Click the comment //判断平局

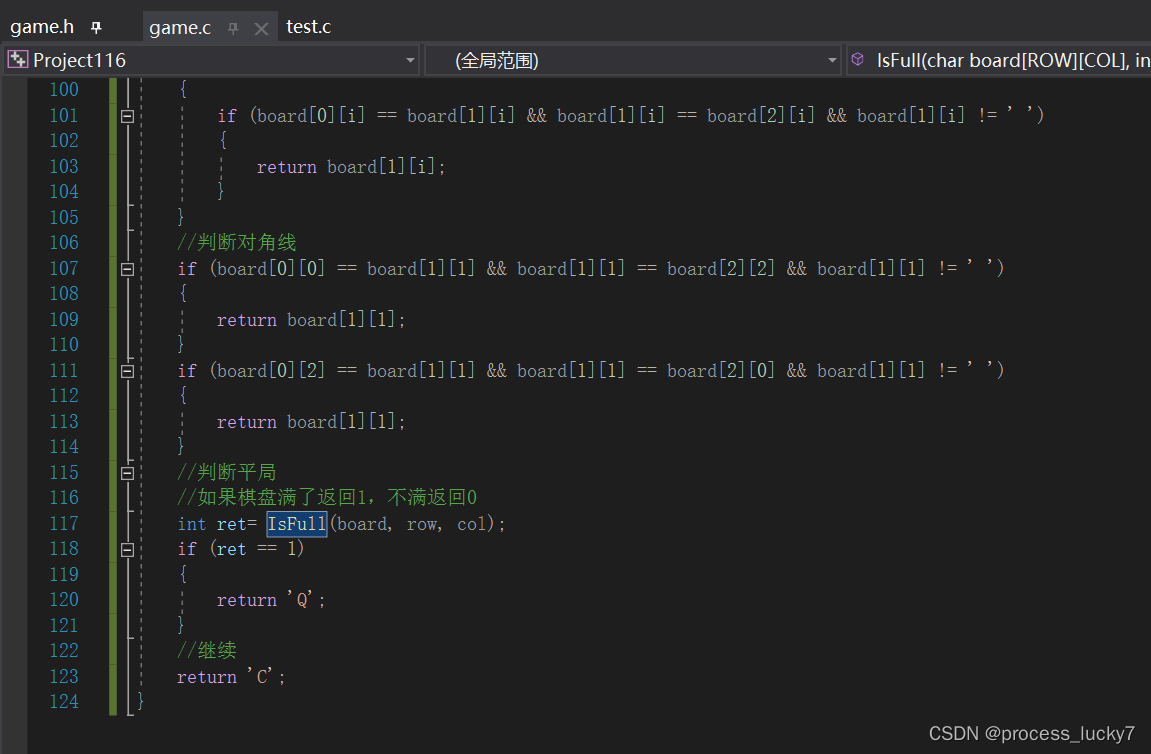(226, 472)
